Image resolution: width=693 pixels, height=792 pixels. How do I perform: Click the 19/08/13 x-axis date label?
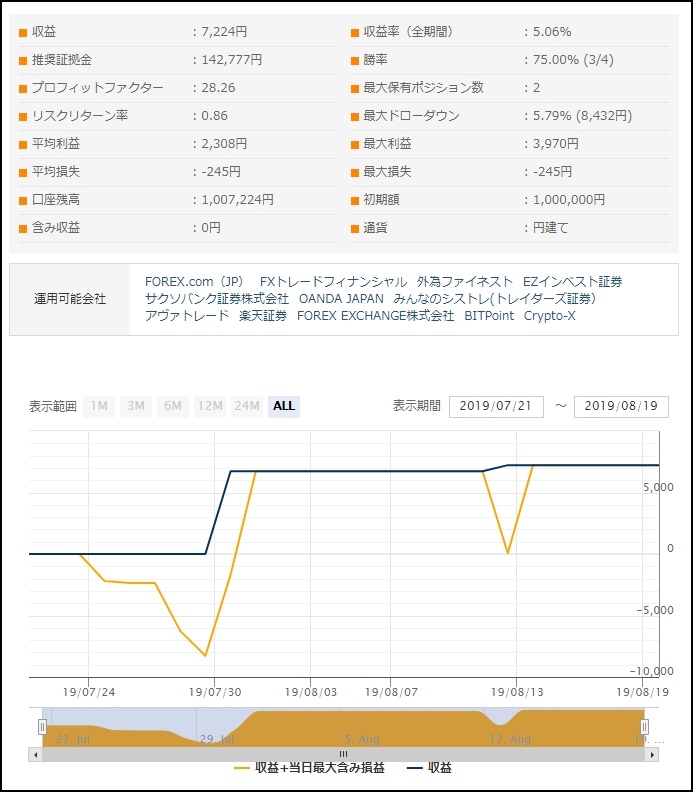(x=517, y=692)
